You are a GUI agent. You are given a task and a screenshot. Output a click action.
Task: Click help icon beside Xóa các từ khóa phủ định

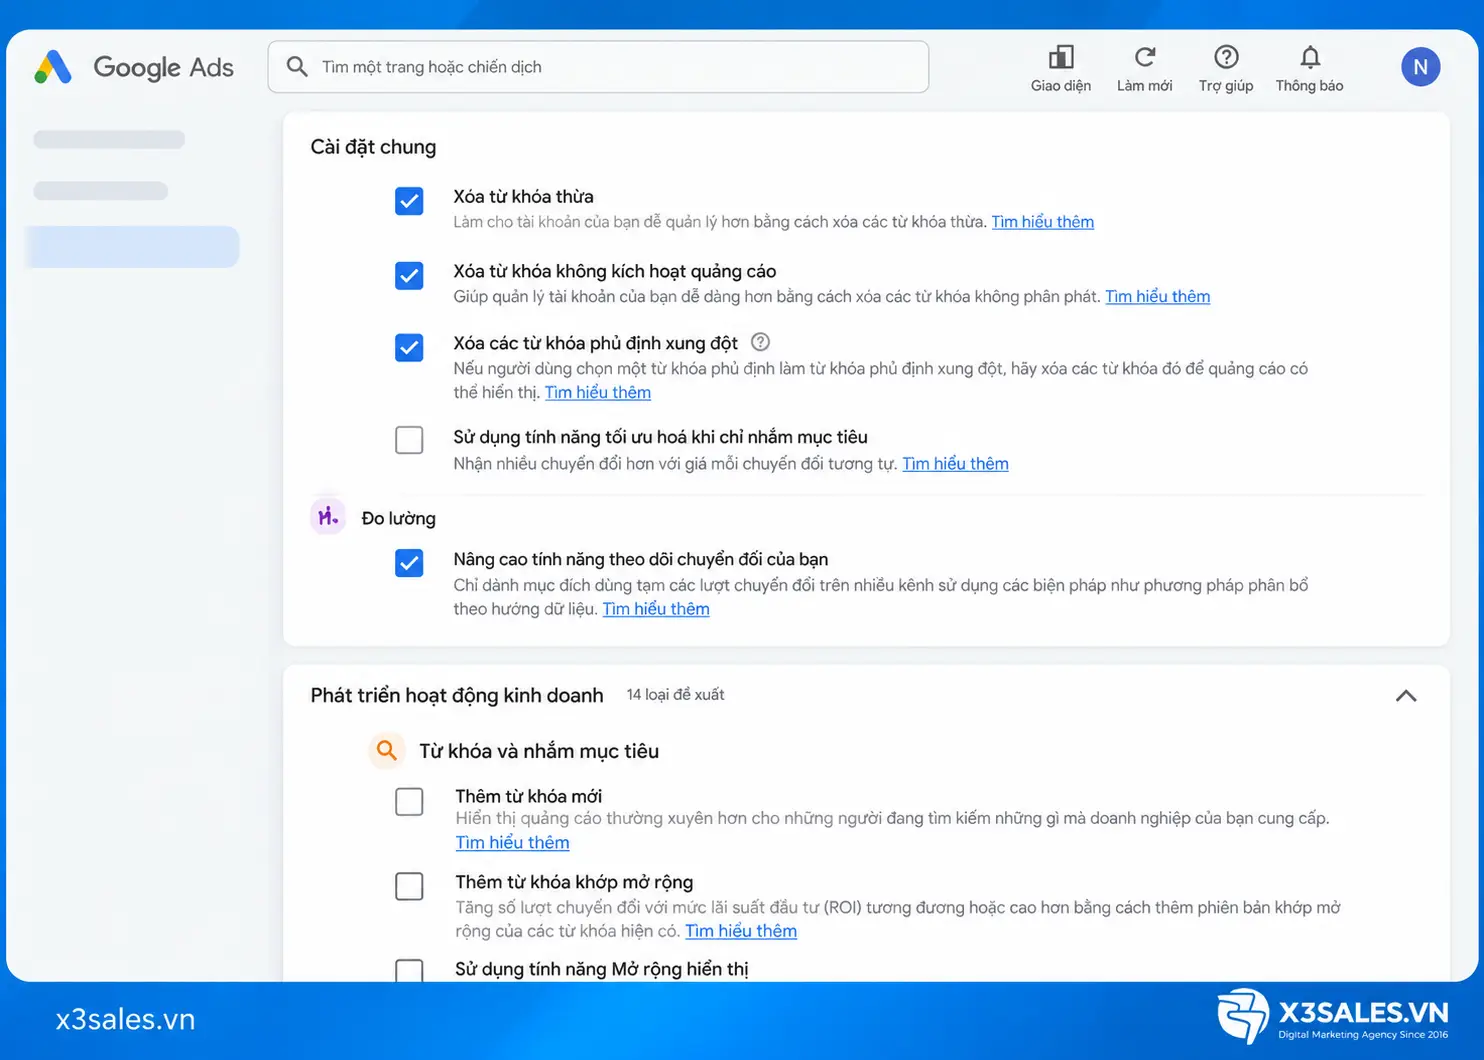760,342
